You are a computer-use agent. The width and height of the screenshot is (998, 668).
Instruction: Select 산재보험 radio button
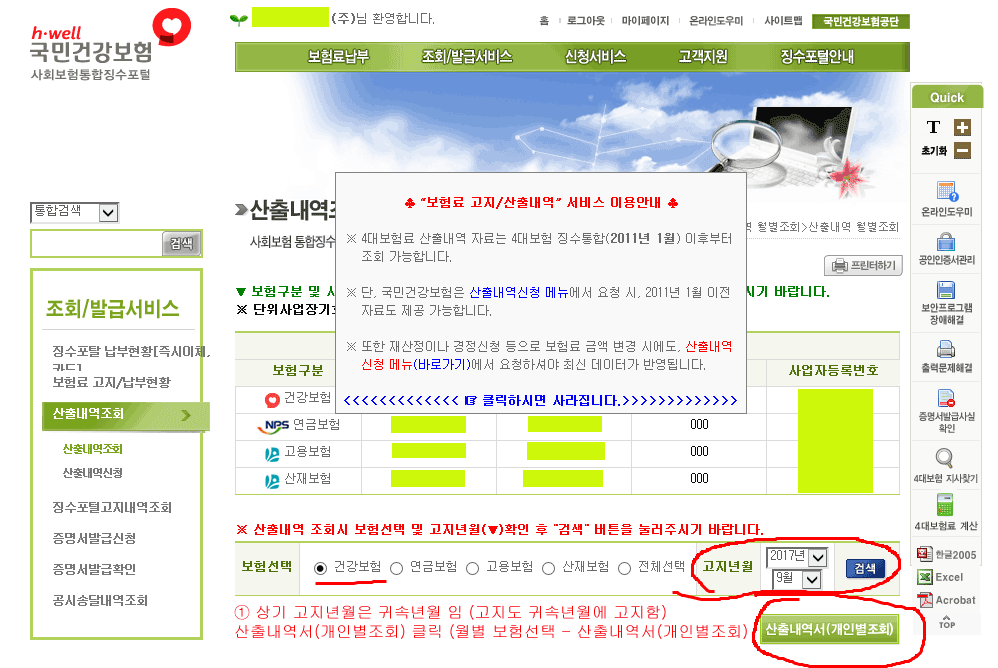coord(548,568)
